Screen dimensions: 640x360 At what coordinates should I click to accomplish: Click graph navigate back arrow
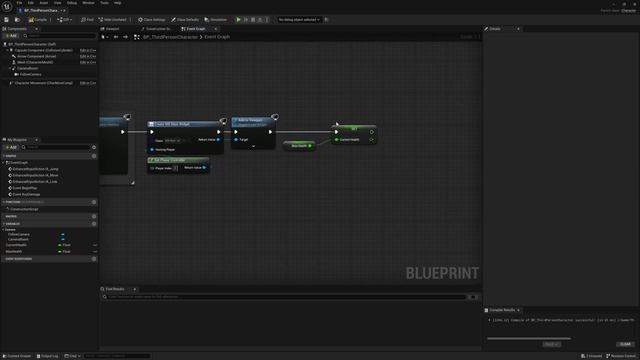point(116,37)
